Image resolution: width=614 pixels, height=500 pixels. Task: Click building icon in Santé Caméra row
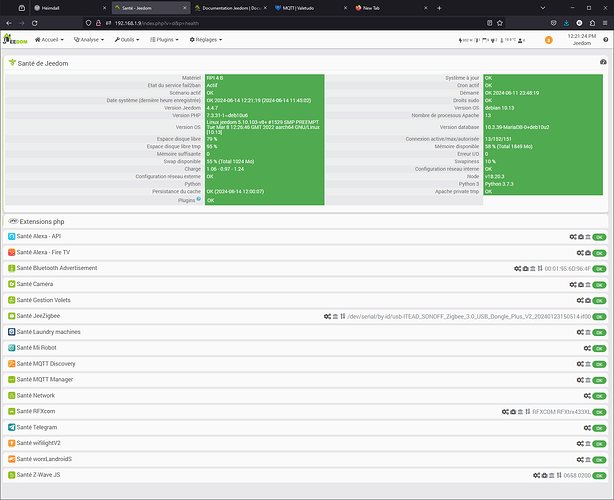click(588, 285)
